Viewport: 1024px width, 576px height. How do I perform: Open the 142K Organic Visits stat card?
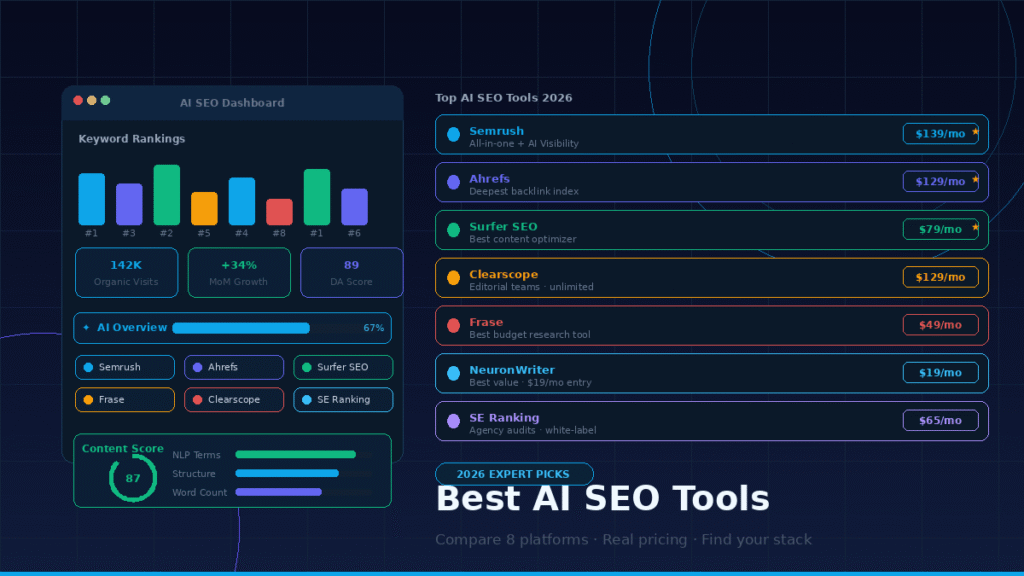(126, 272)
